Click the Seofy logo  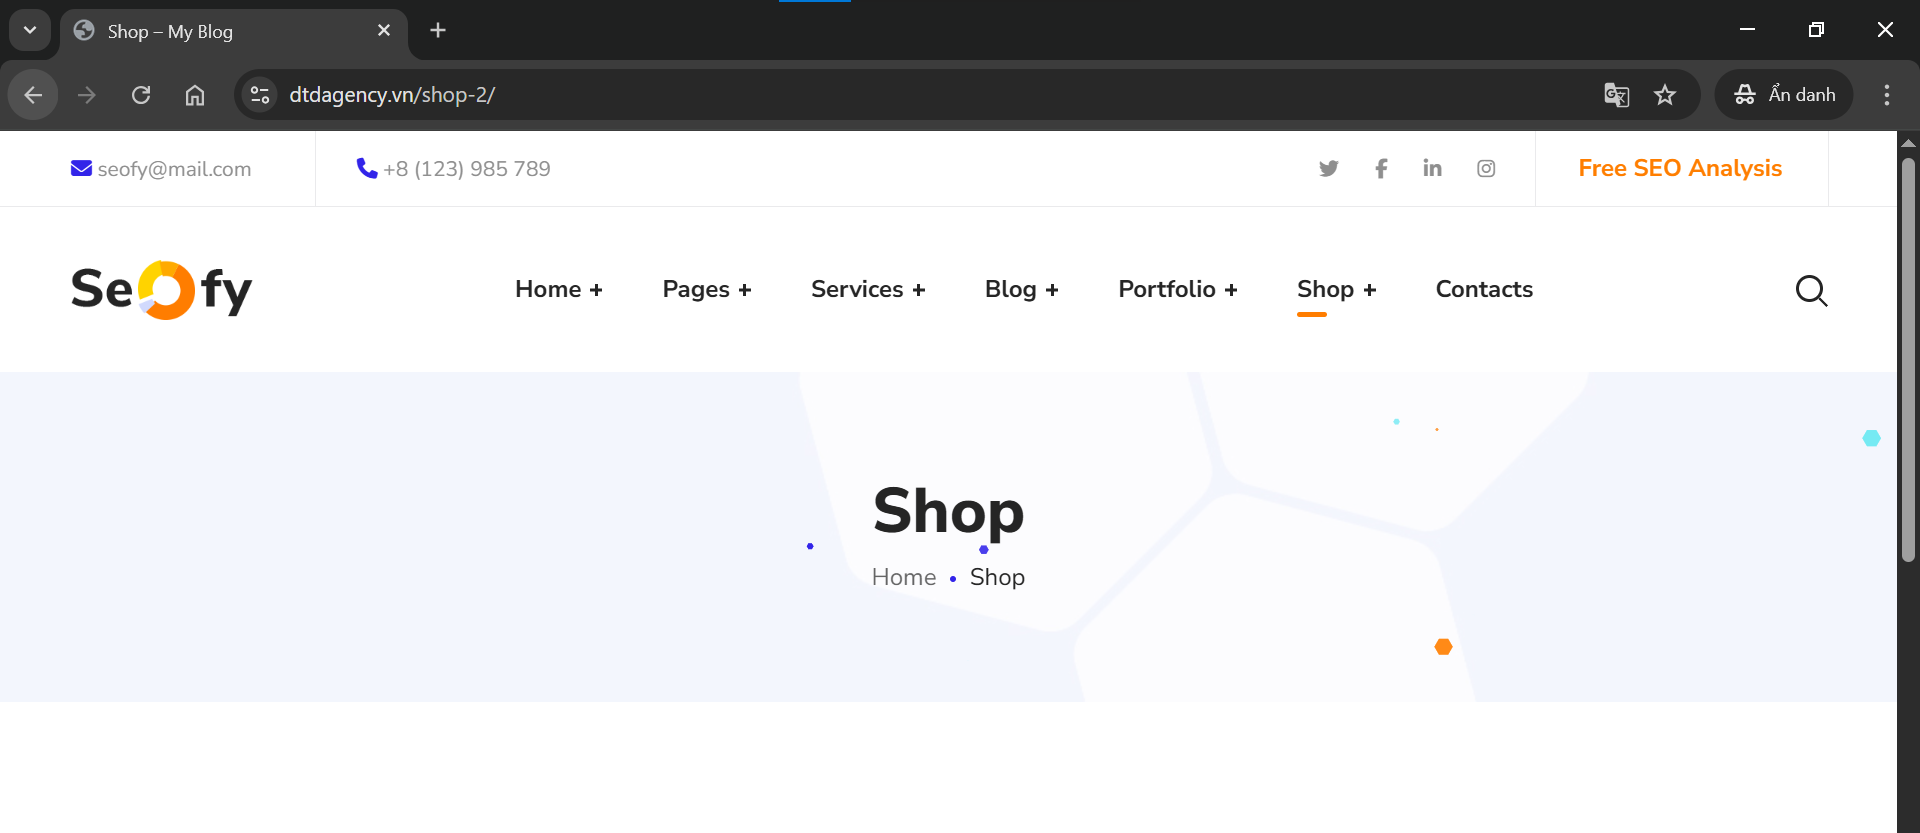point(161,290)
